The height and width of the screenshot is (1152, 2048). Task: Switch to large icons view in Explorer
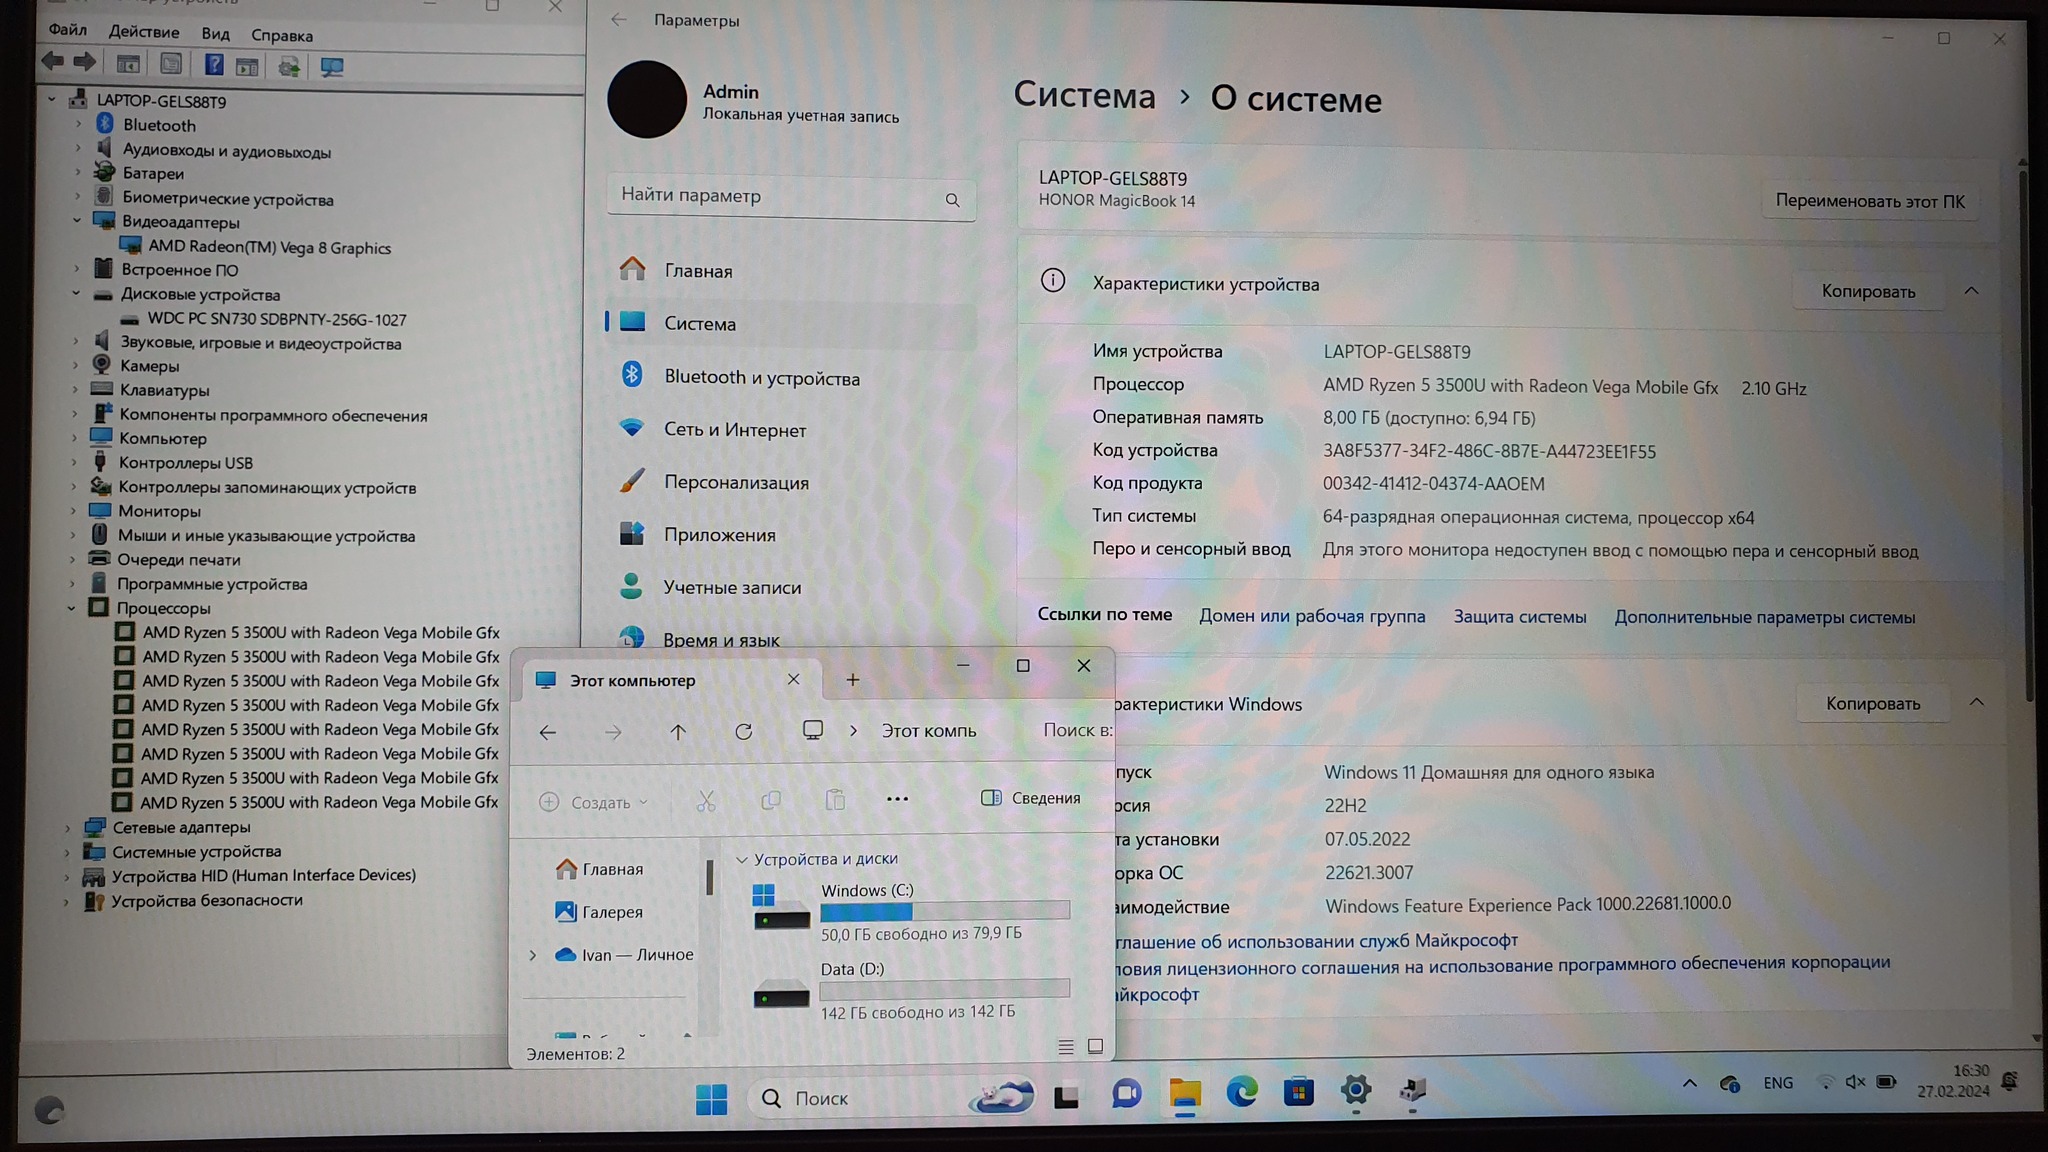pyautogui.click(x=1095, y=1046)
